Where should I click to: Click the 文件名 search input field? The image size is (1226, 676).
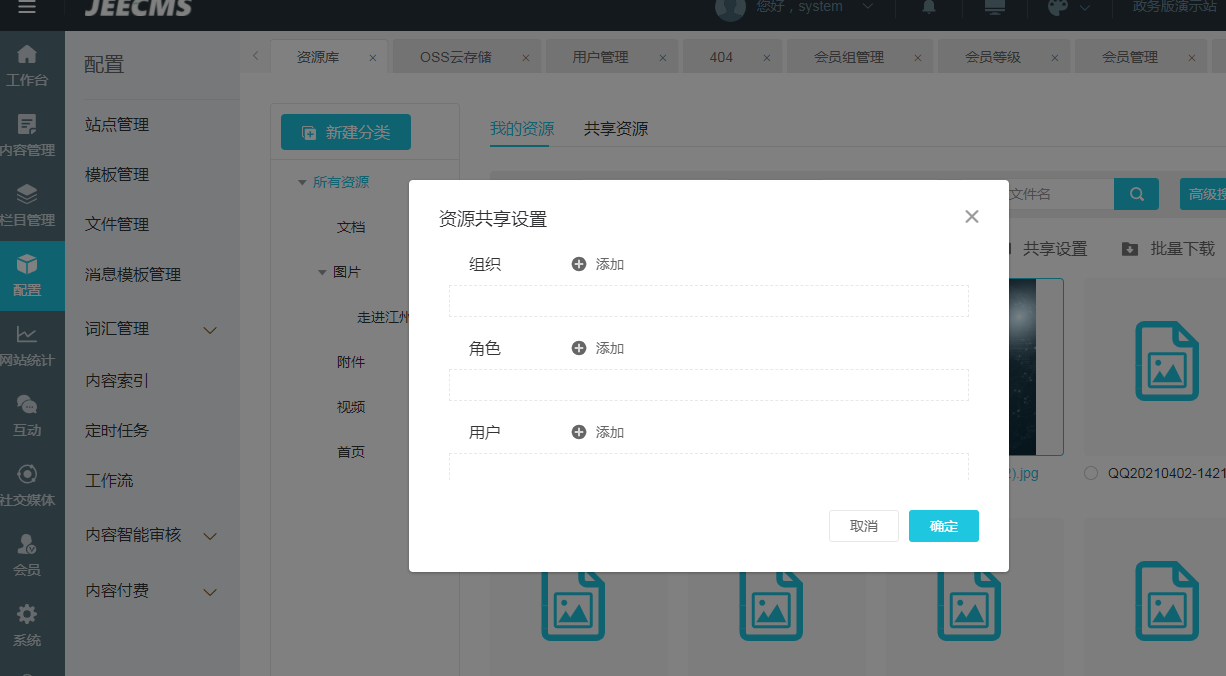click(x=1058, y=194)
